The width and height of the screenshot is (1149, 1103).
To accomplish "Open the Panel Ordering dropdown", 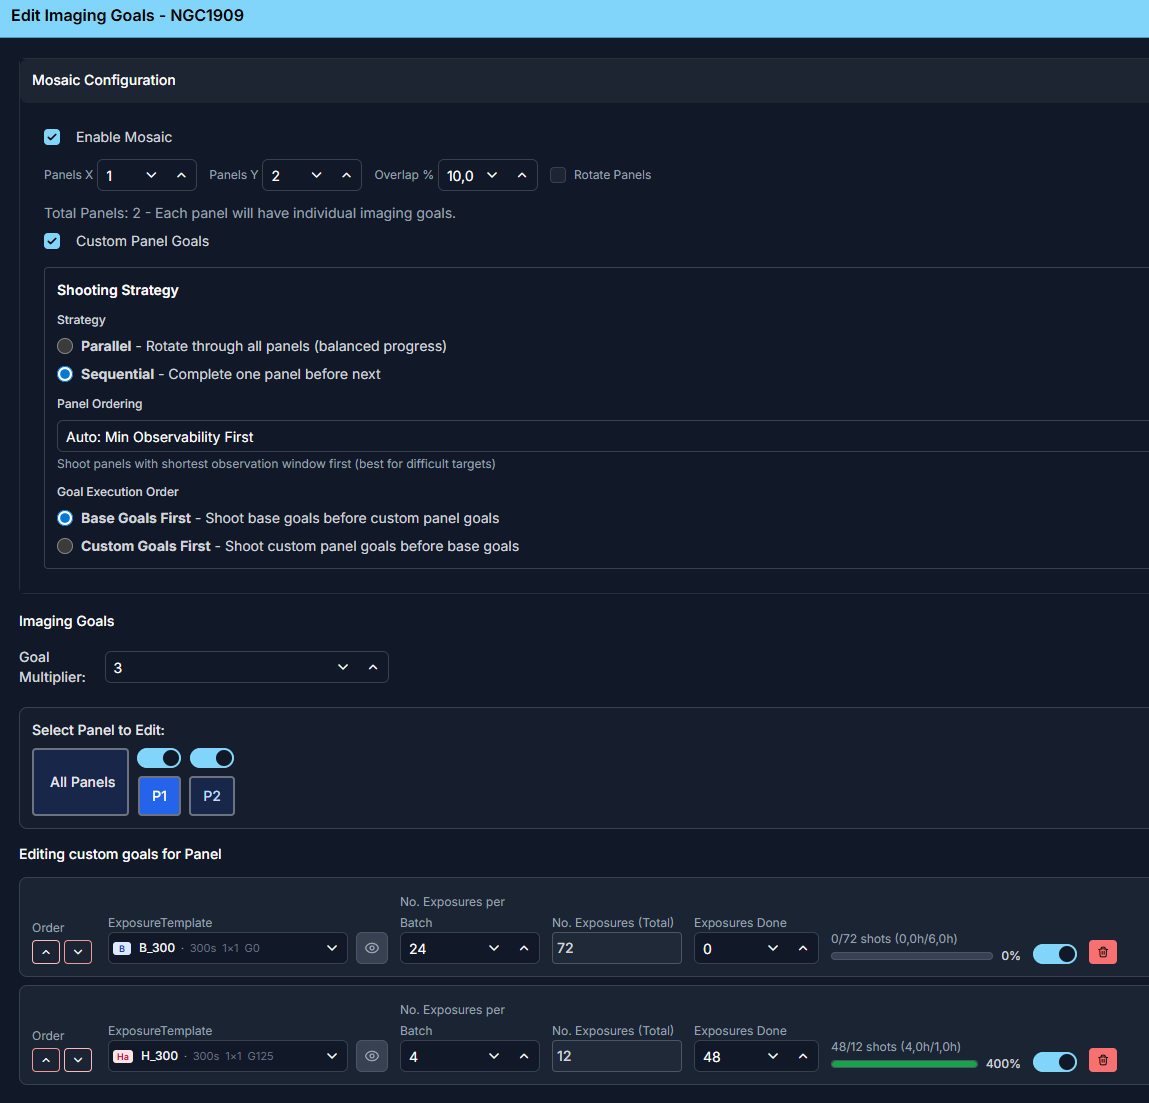I will pyautogui.click(x=600, y=437).
